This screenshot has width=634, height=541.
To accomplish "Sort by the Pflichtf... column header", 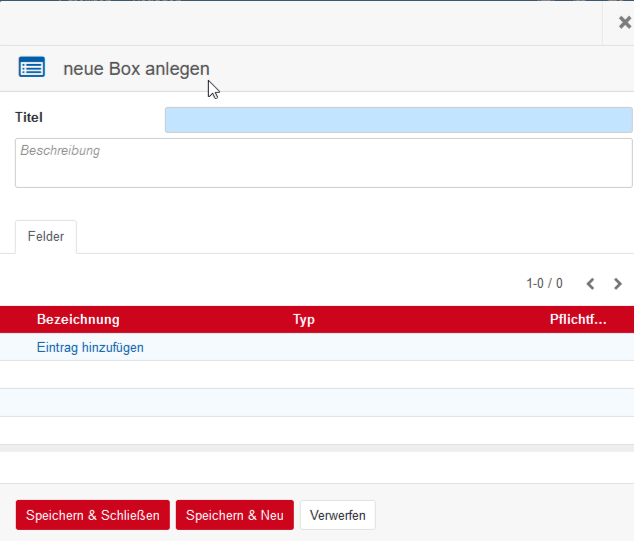I will [x=577, y=320].
